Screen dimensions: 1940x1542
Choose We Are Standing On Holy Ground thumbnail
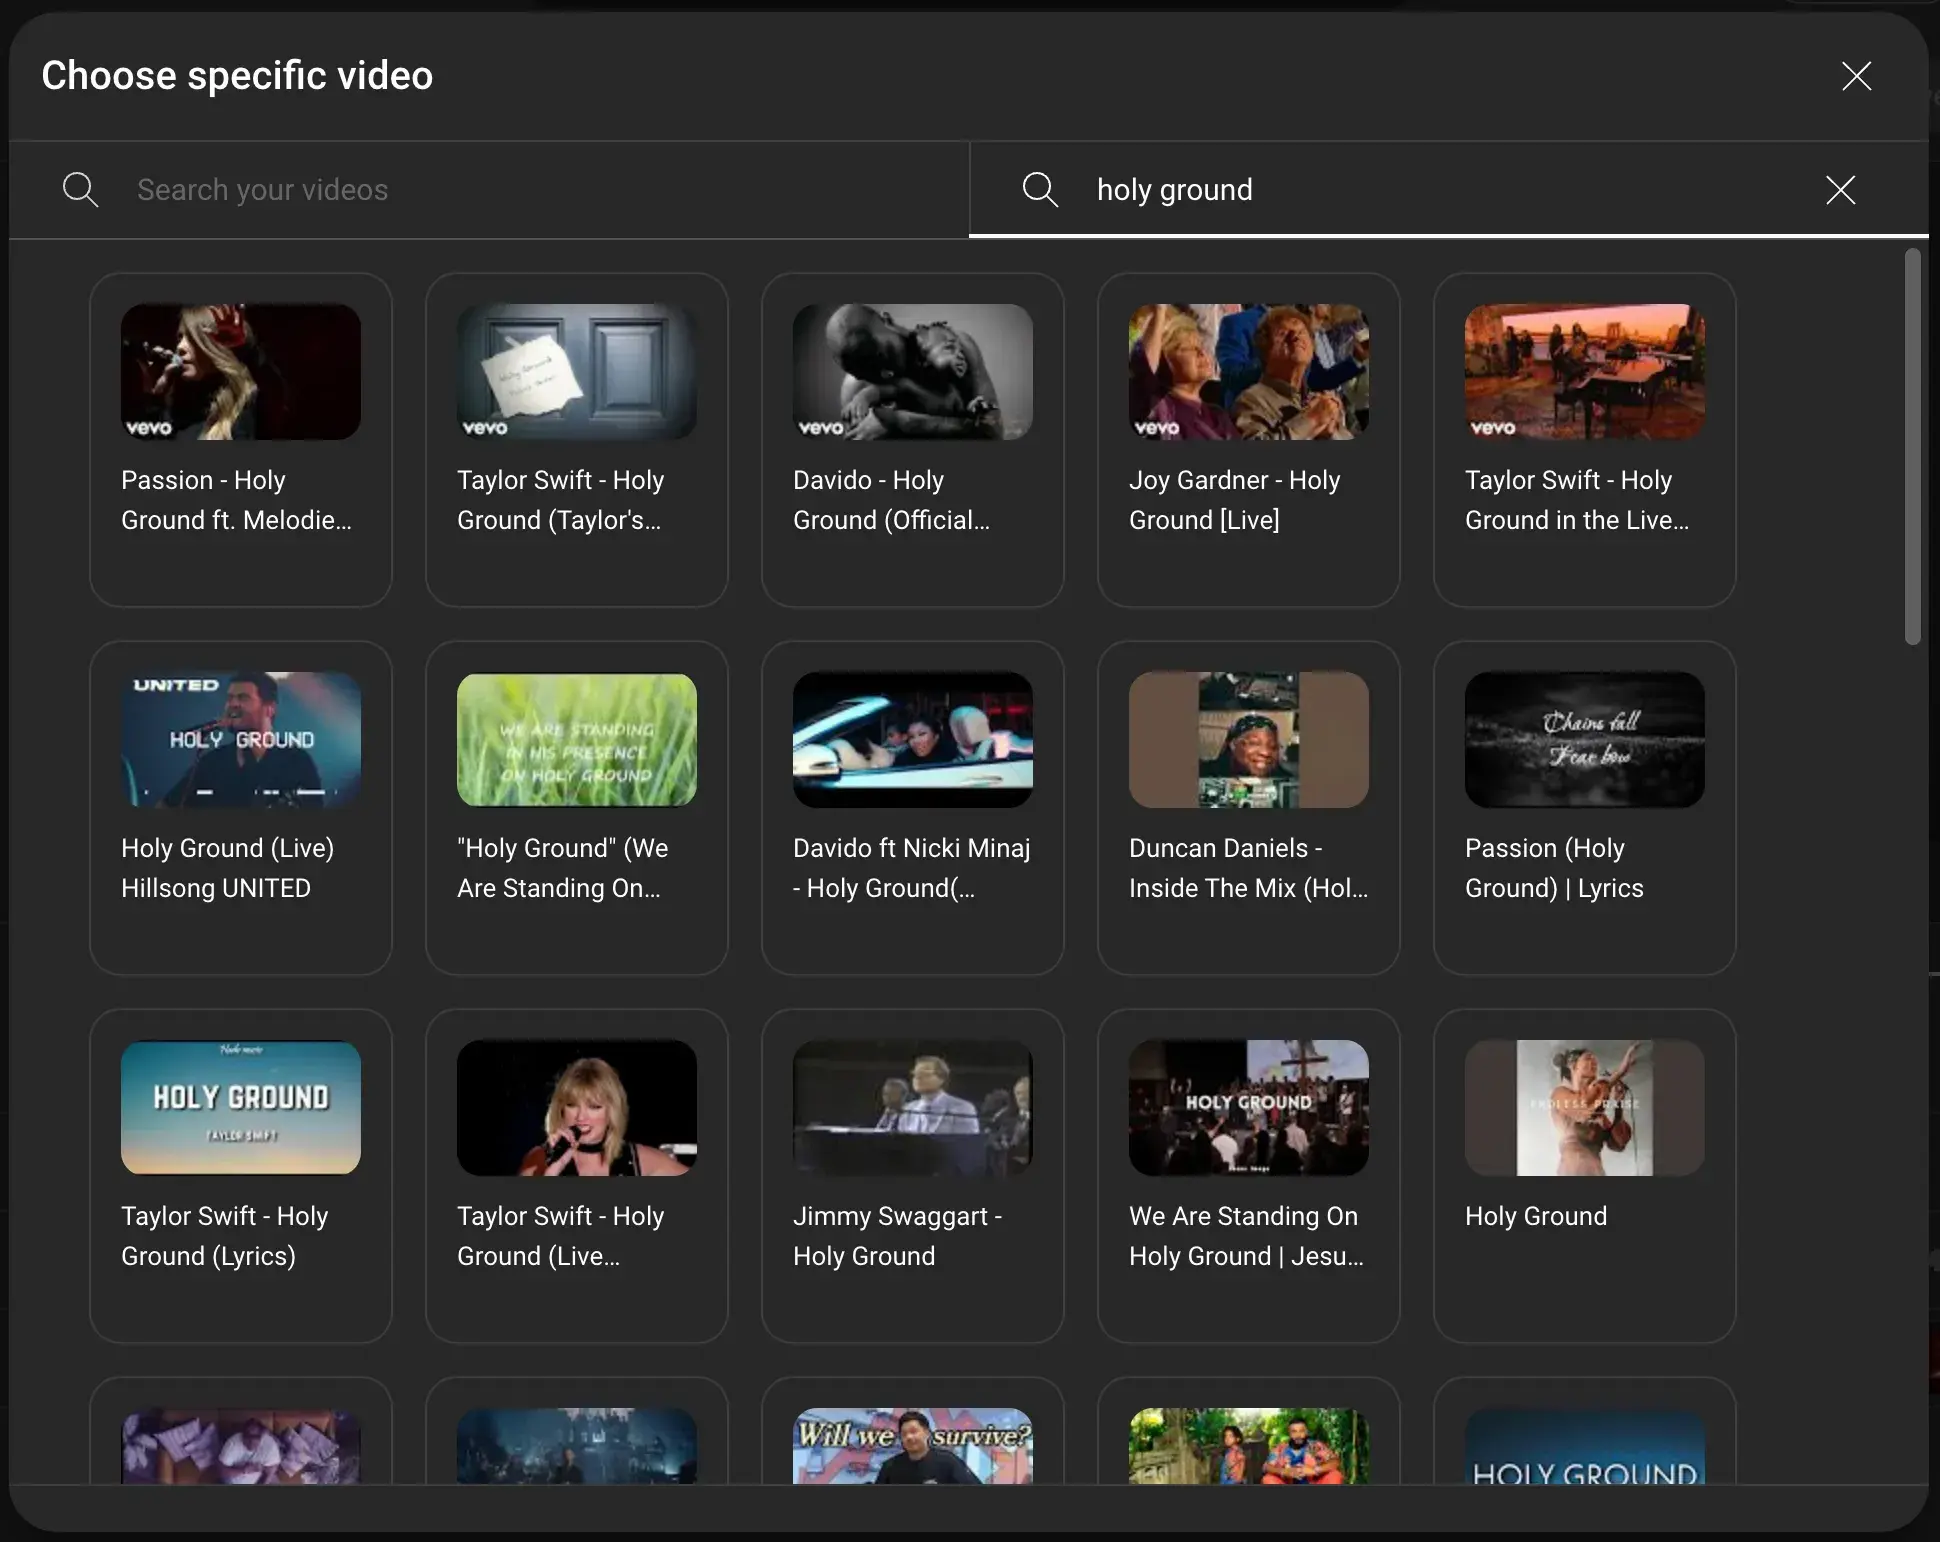1249,1108
